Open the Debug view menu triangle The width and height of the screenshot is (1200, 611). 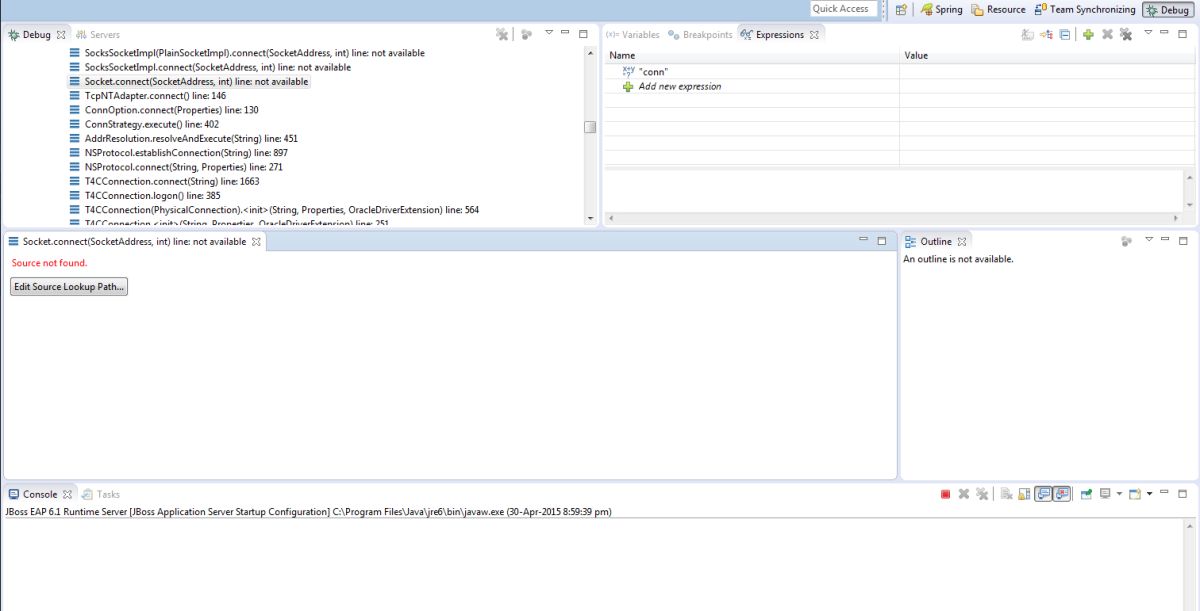tap(549, 33)
